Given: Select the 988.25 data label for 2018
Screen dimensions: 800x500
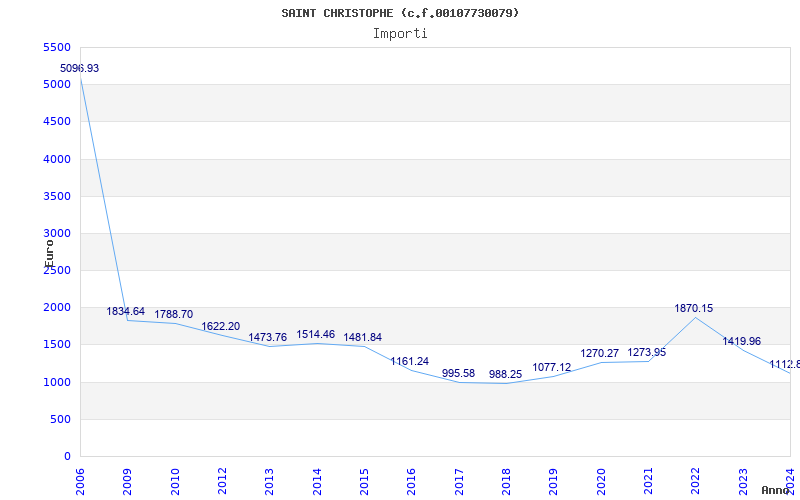Looking at the screenshot, I should pos(506,374).
